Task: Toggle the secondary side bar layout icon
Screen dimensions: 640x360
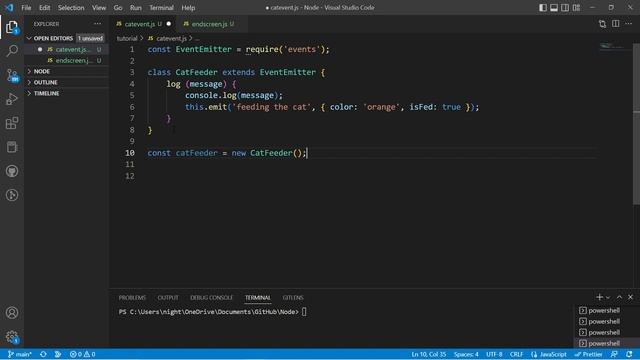Action: click(565, 8)
